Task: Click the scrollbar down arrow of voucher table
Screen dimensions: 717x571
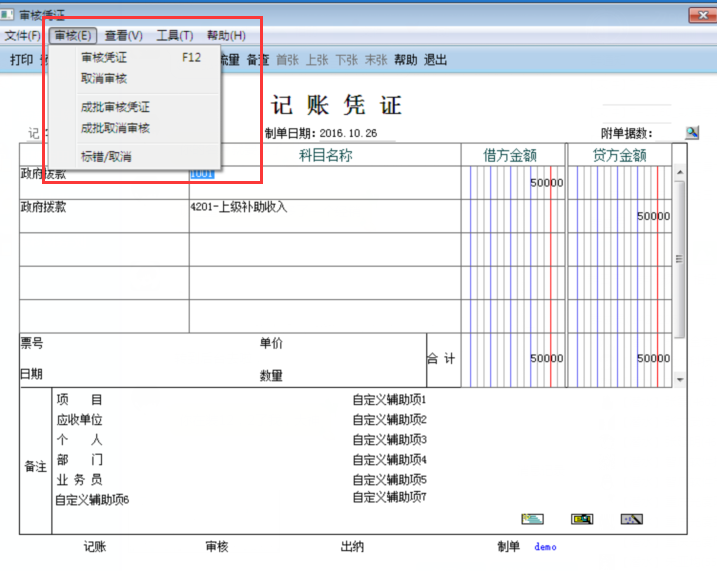Action: tap(680, 379)
